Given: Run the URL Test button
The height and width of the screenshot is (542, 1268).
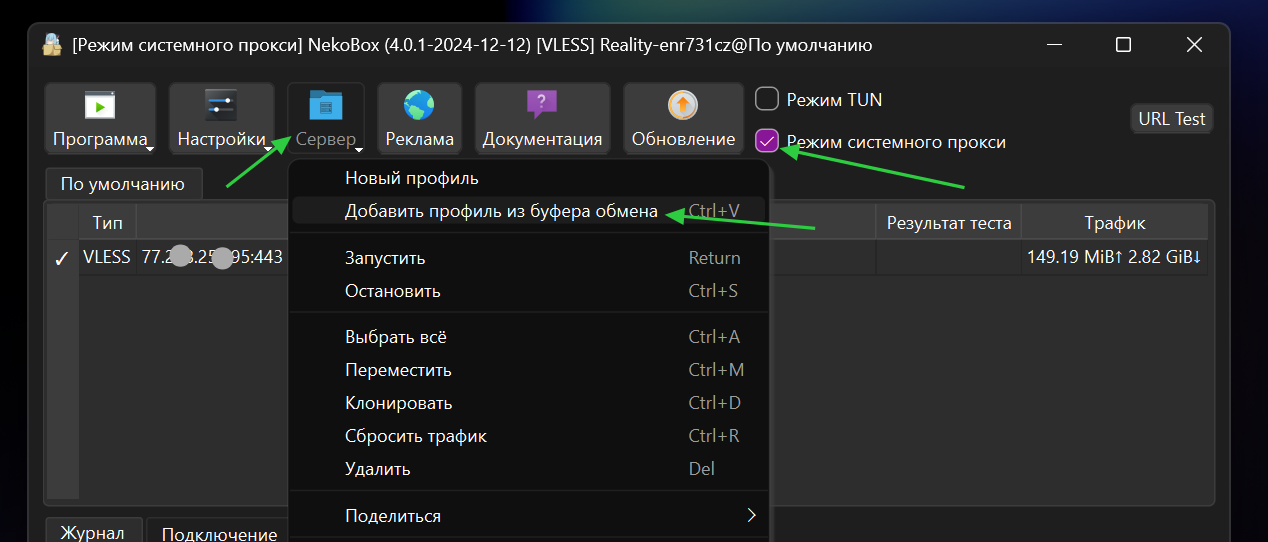Looking at the screenshot, I should [1172, 118].
